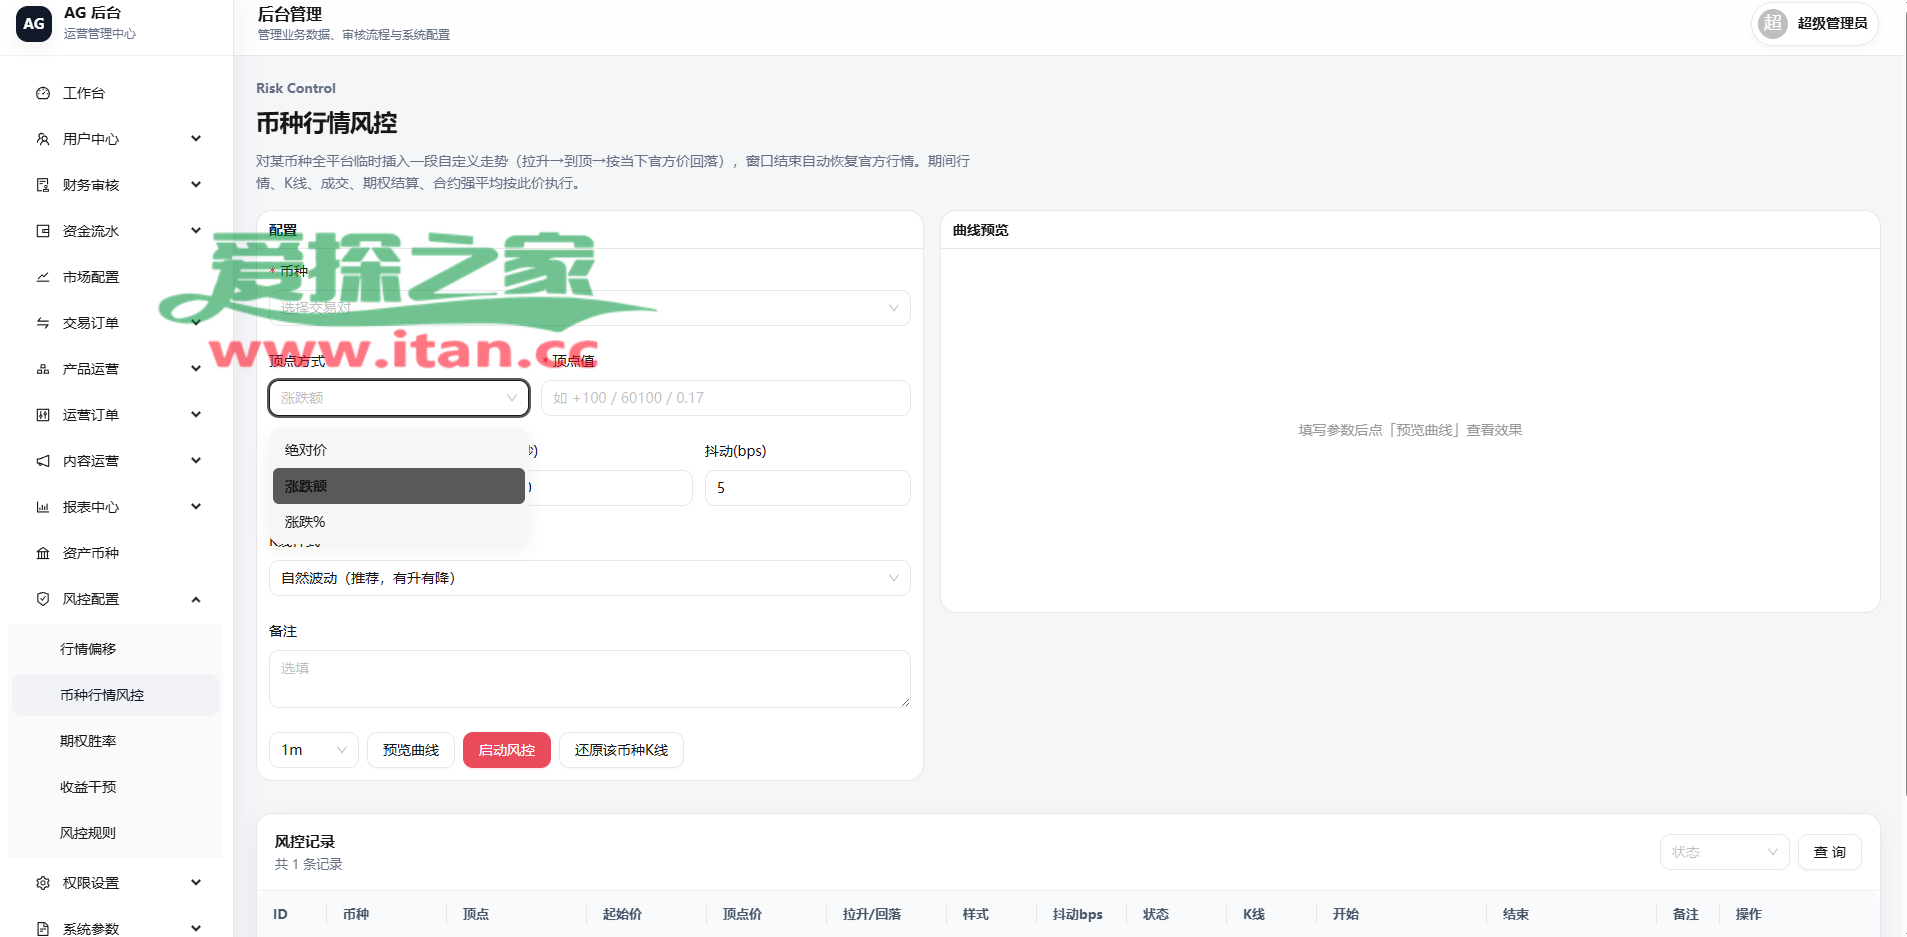The height and width of the screenshot is (937, 1907).
Task: Click the 风控配置 shield icon
Action: (43, 599)
